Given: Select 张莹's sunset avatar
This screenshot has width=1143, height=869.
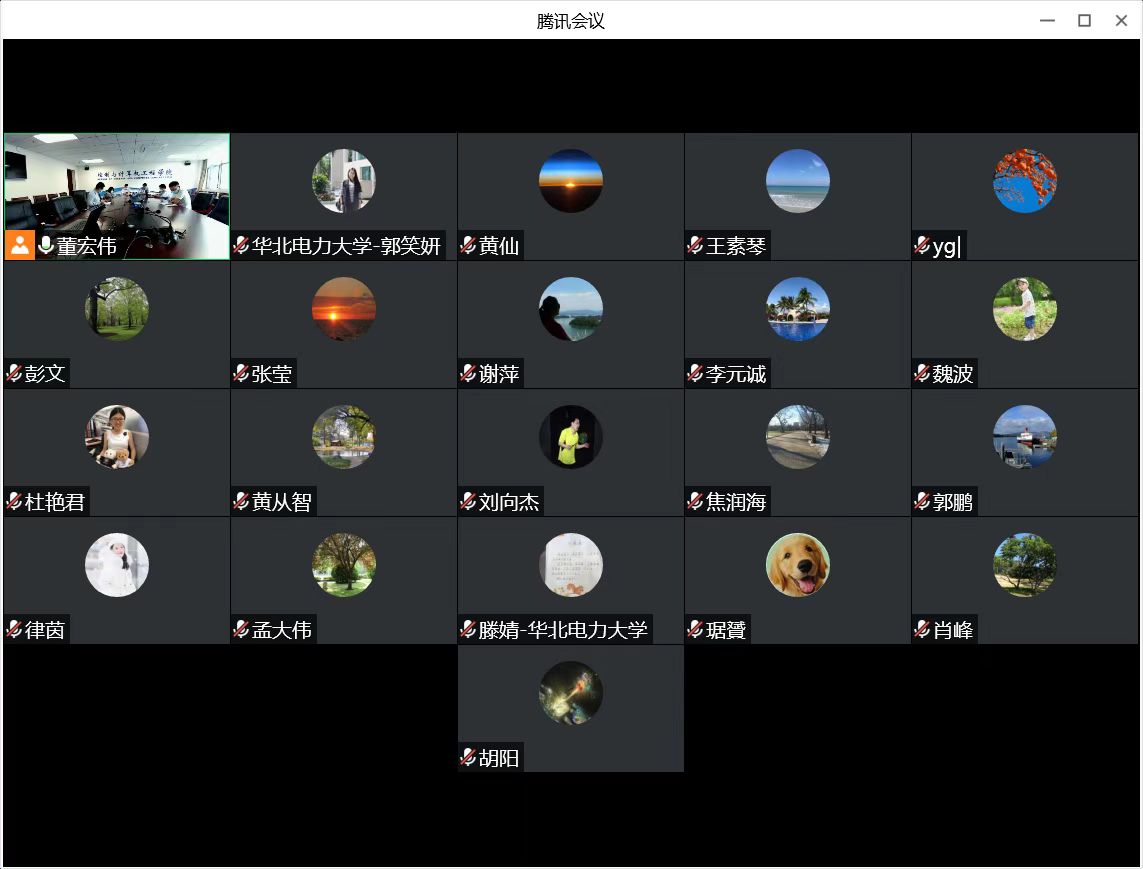Looking at the screenshot, I should point(344,309).
